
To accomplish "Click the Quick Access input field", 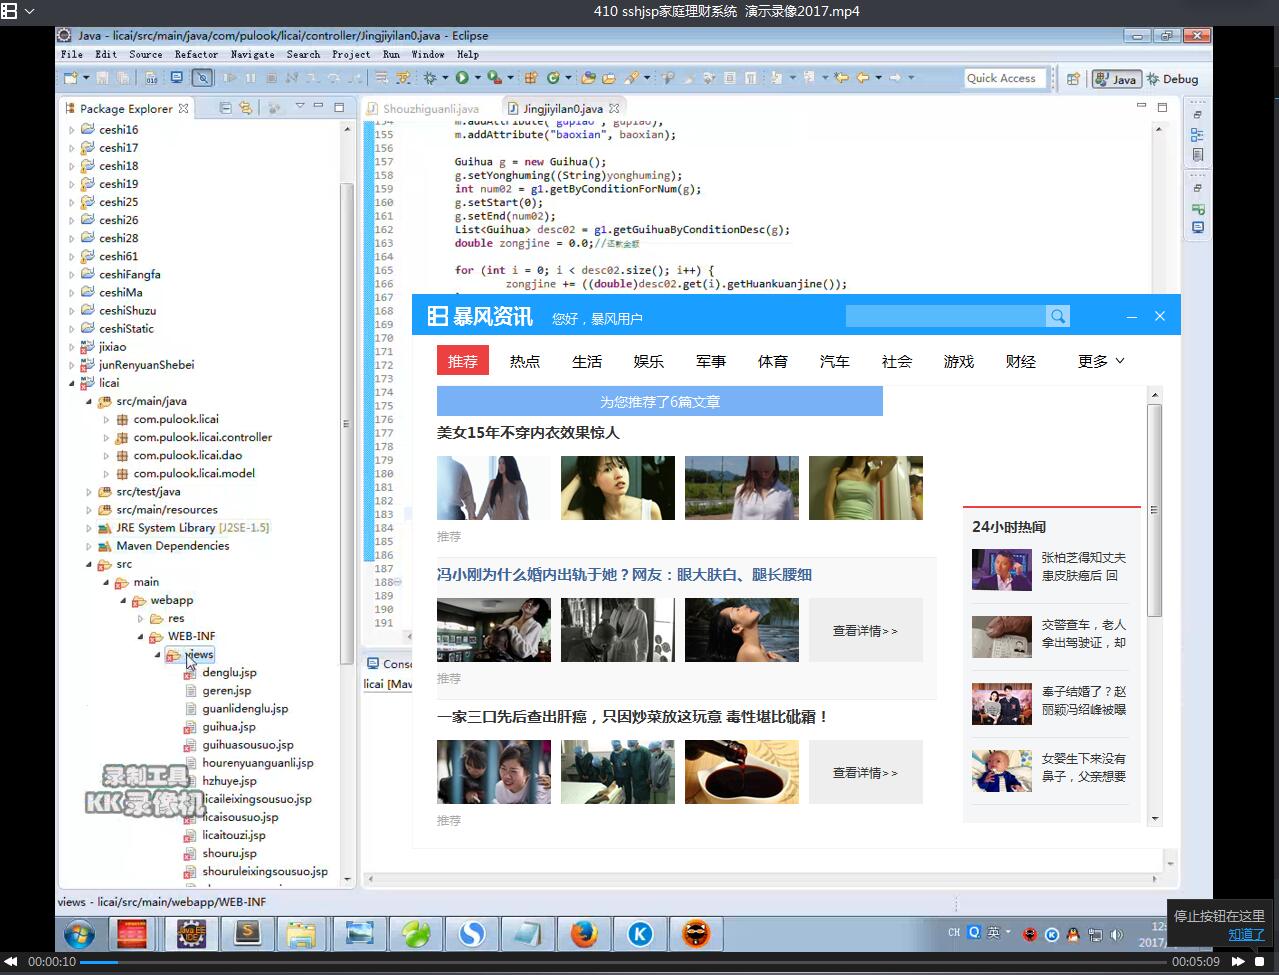I will (1003, 78).
